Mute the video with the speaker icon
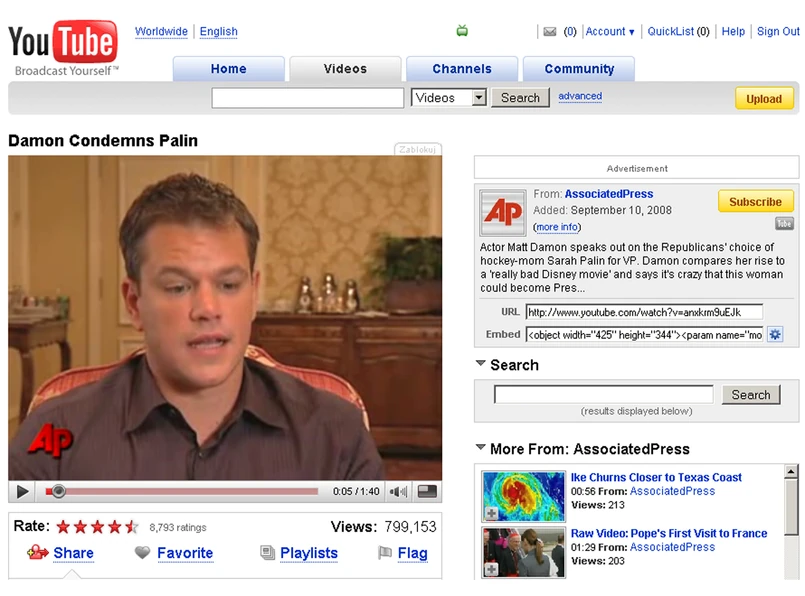Screen dimensions: 805x596 coord(398,492)
